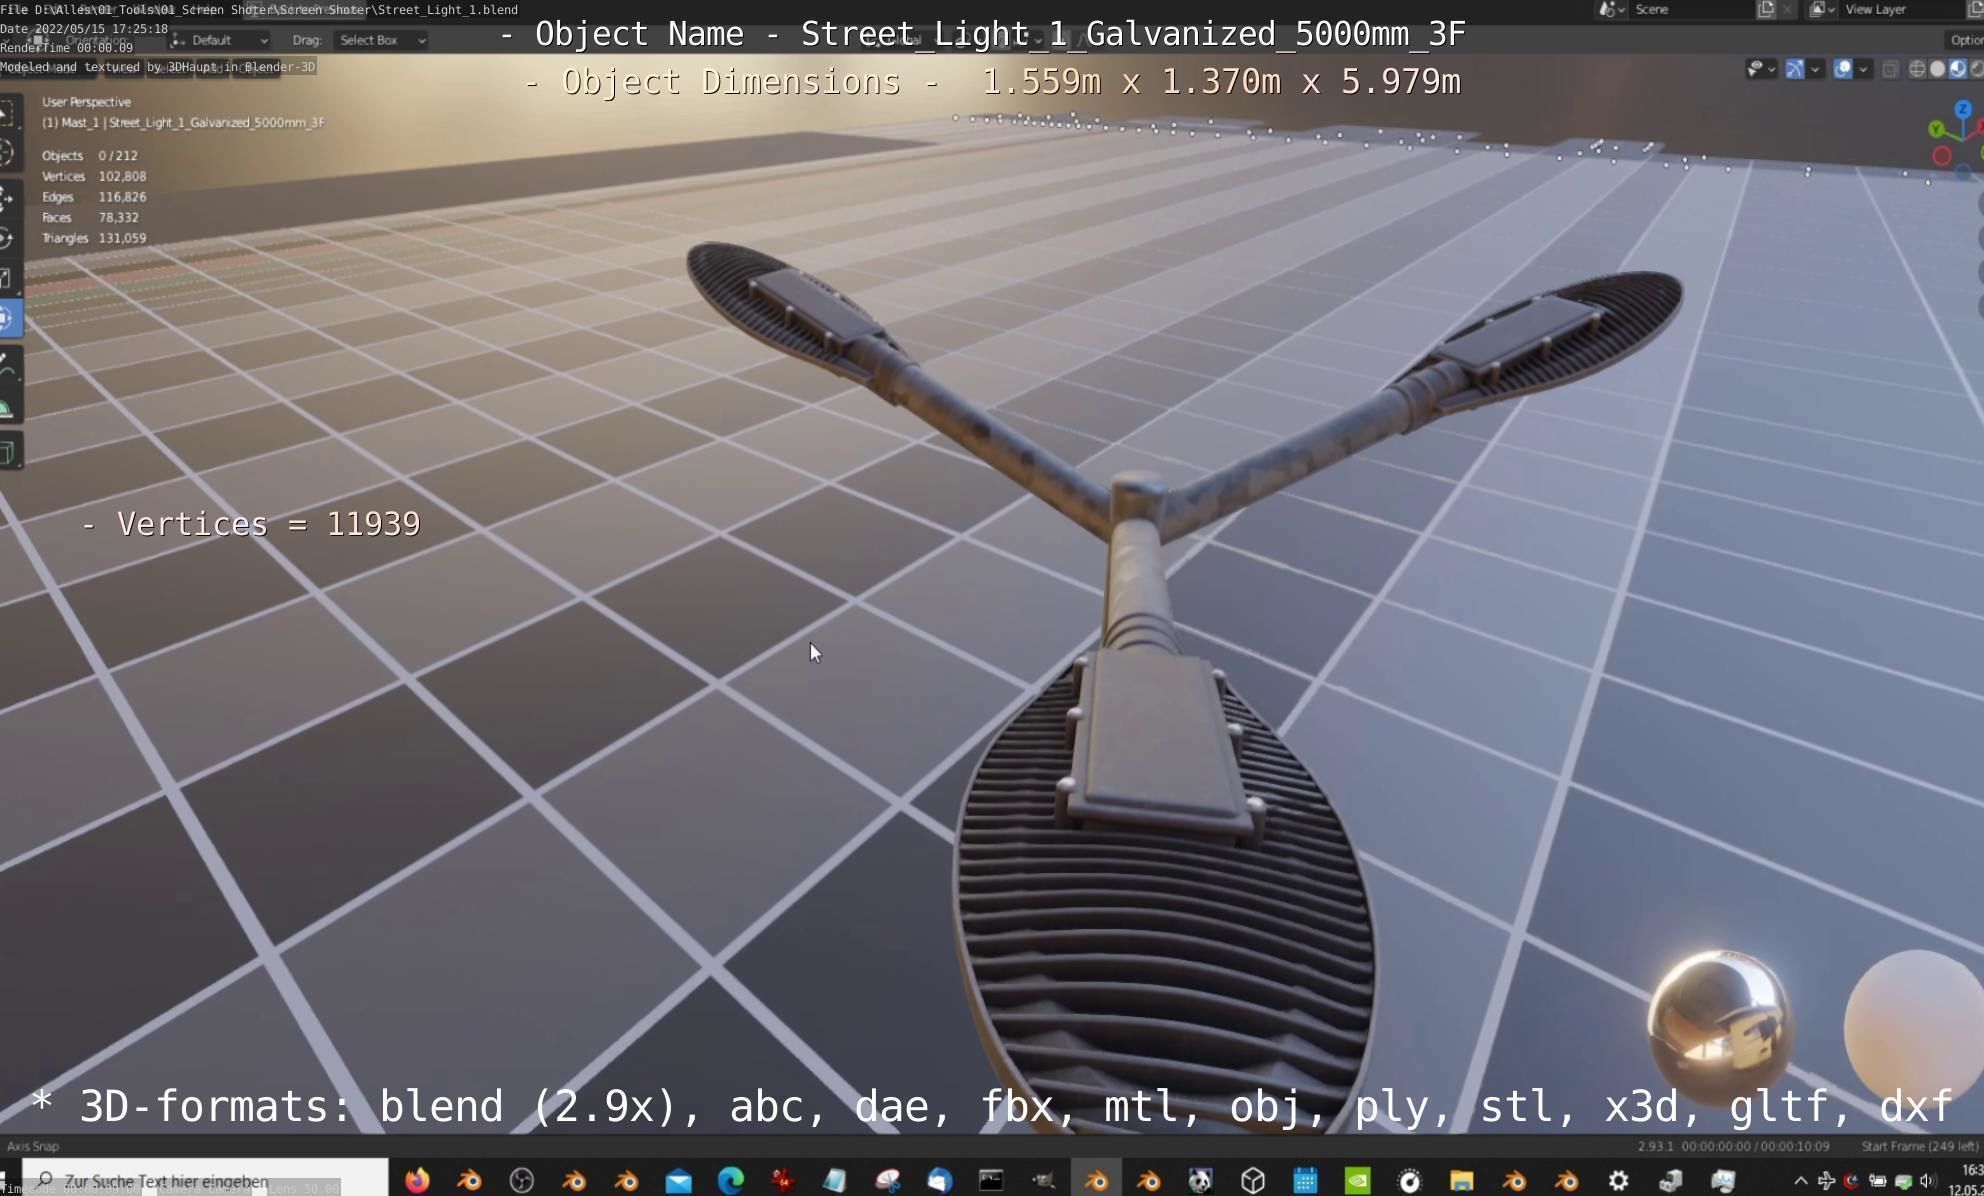The image size is (1984, 1196).
Task: Click Blender version 2.93.1 in status bar
Action: tap(1655, 1146)
